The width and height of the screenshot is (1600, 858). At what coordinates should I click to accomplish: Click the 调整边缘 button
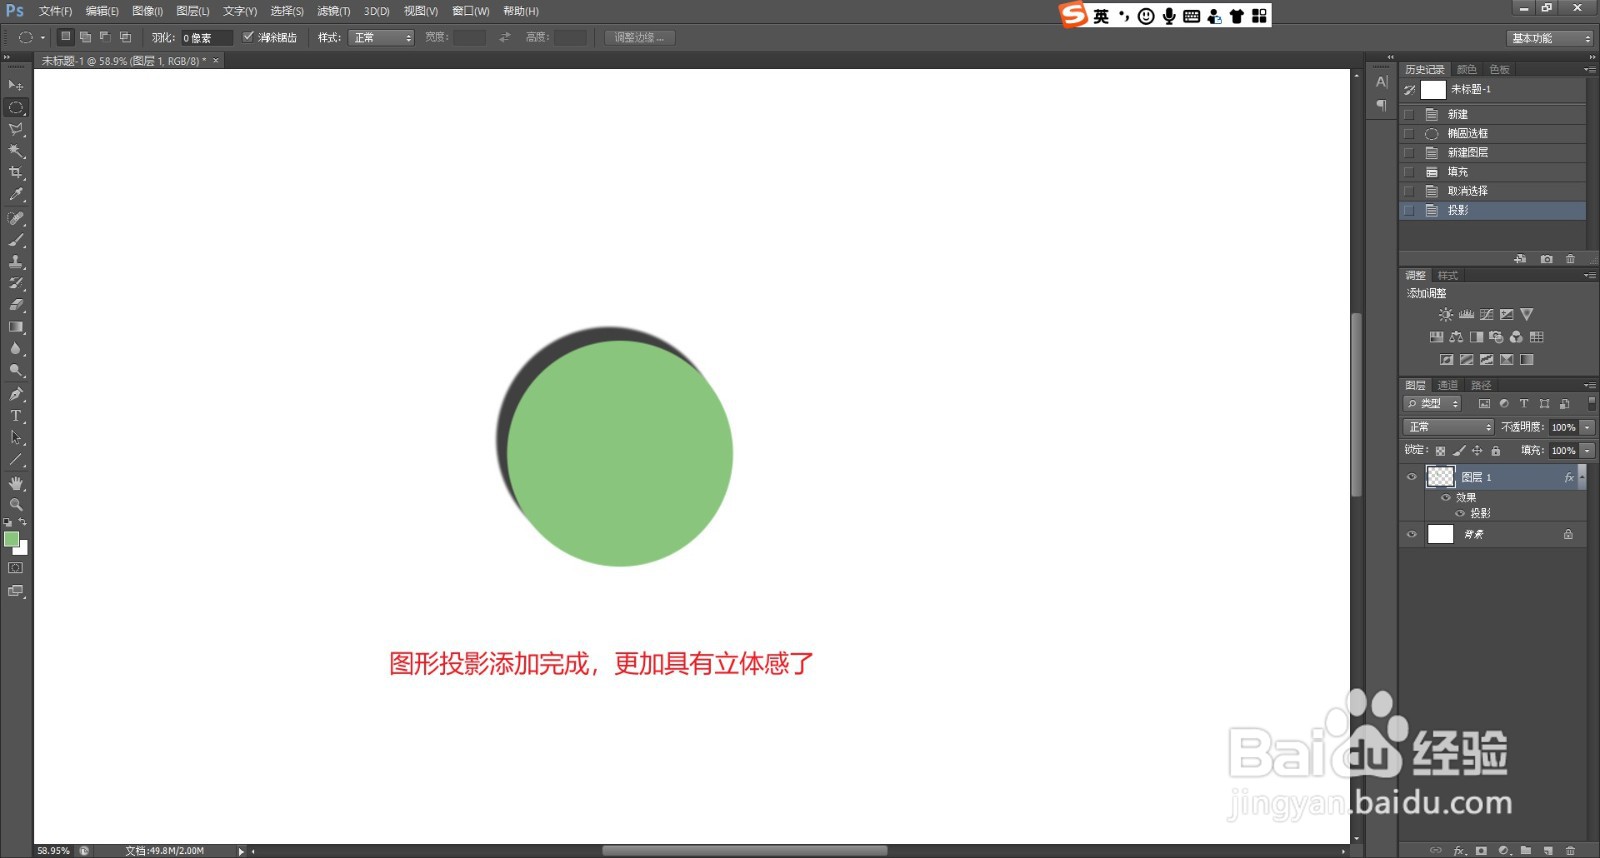click(639, 37)
